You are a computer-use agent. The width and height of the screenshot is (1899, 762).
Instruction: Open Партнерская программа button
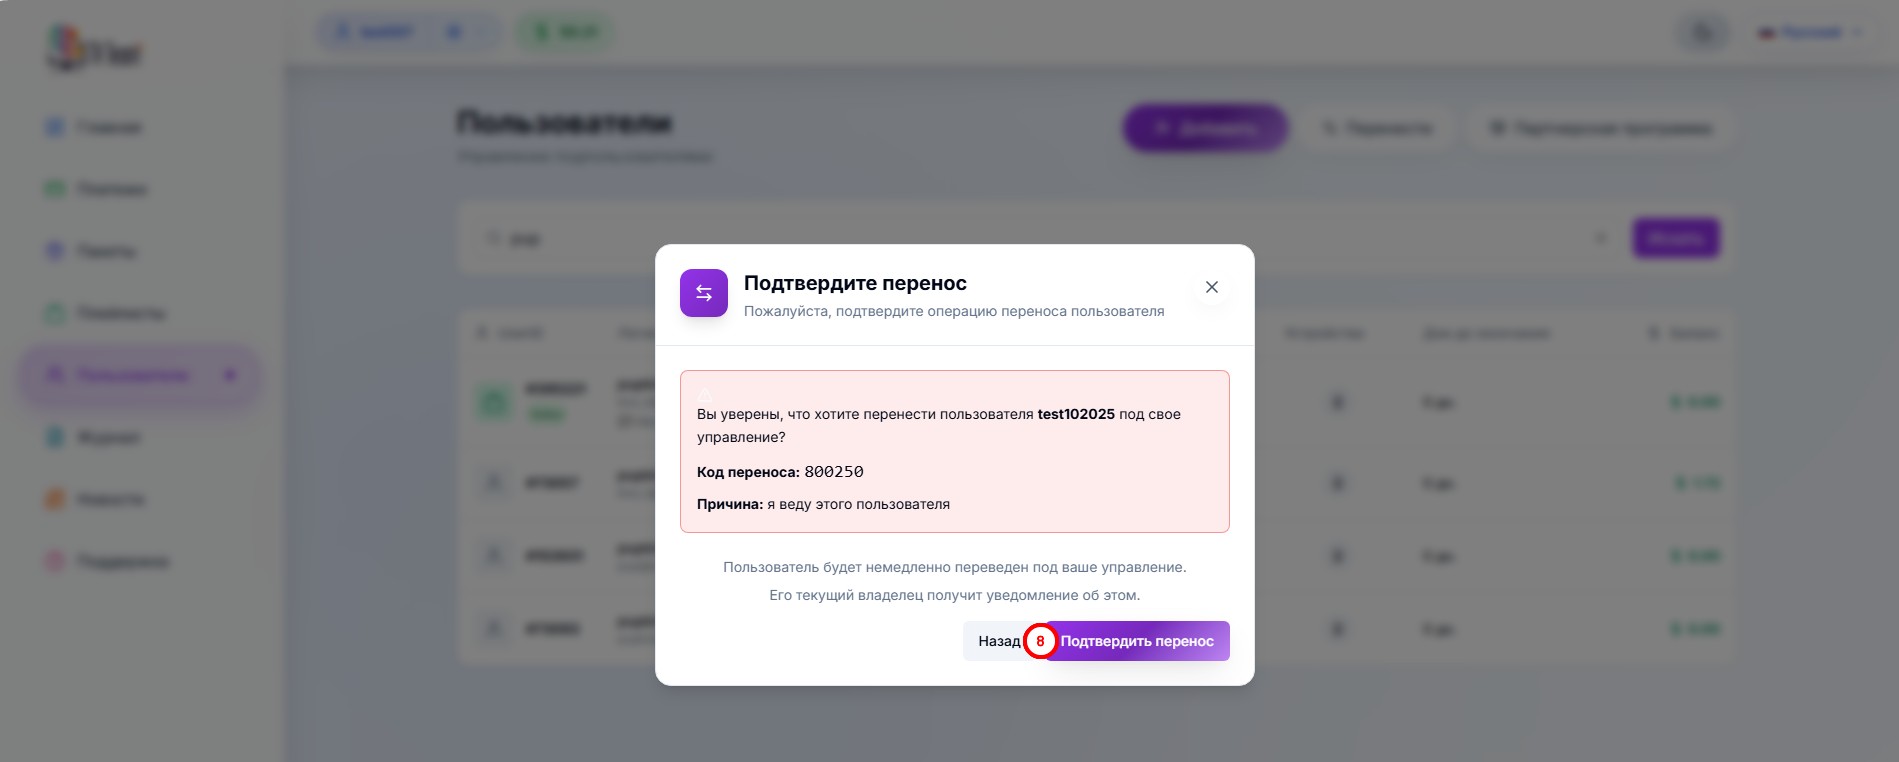click(1600, 128)
